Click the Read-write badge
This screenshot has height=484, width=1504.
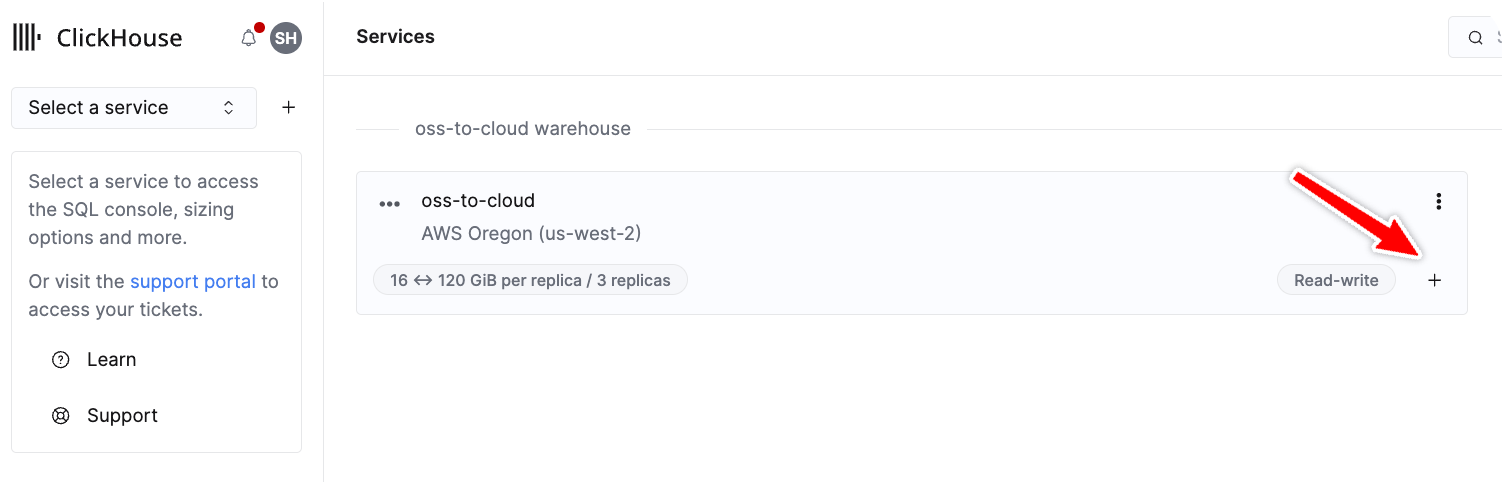(1336, 281)
